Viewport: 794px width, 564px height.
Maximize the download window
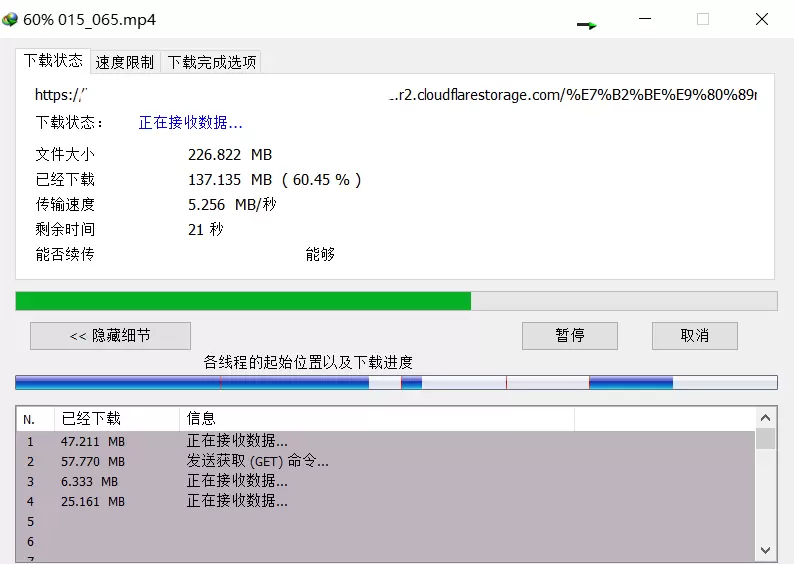tap(703, 19)
